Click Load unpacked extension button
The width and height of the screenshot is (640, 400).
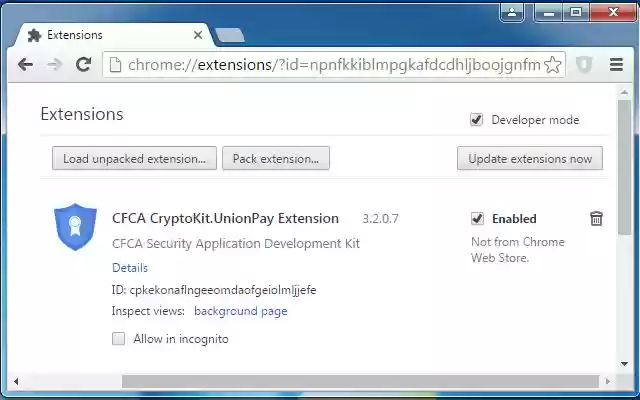point(134,158)
